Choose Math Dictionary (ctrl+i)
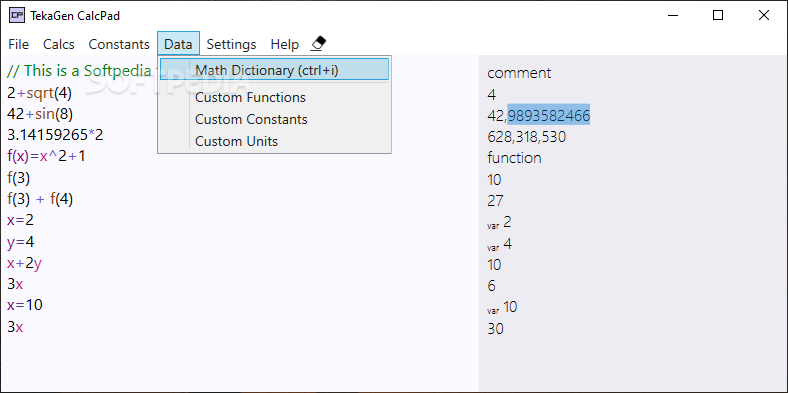The height and width of the screenshot is (393, 788). 274,69
